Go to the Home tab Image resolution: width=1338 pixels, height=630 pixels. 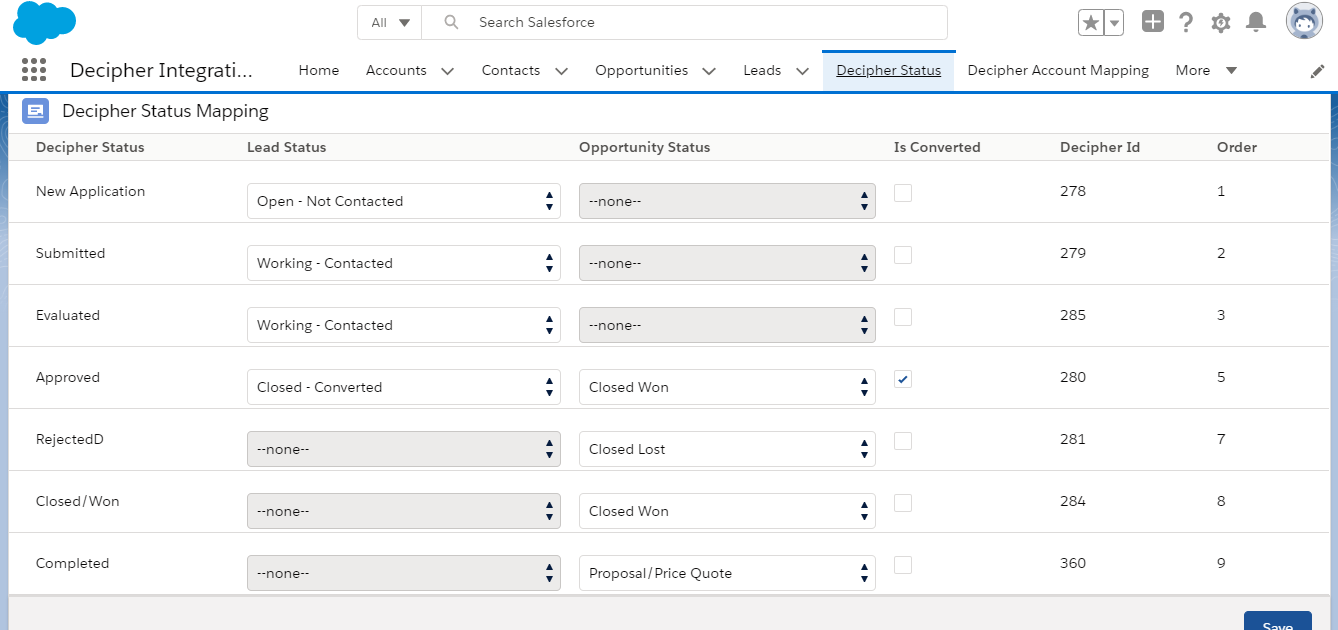[x=319, y=70]
